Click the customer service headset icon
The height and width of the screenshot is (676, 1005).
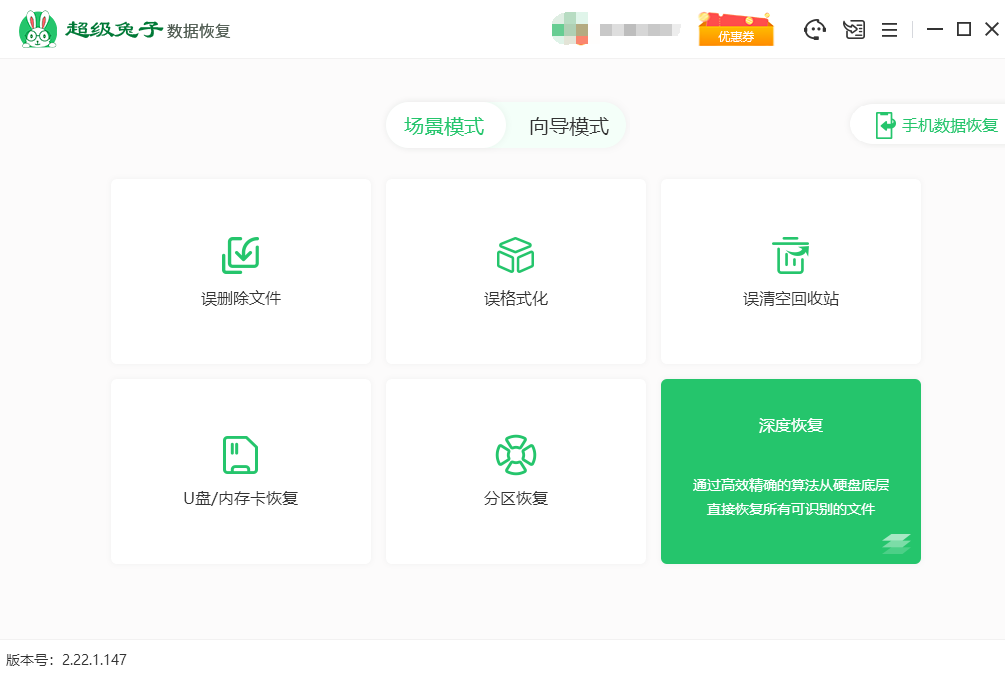tap(815, 30)
